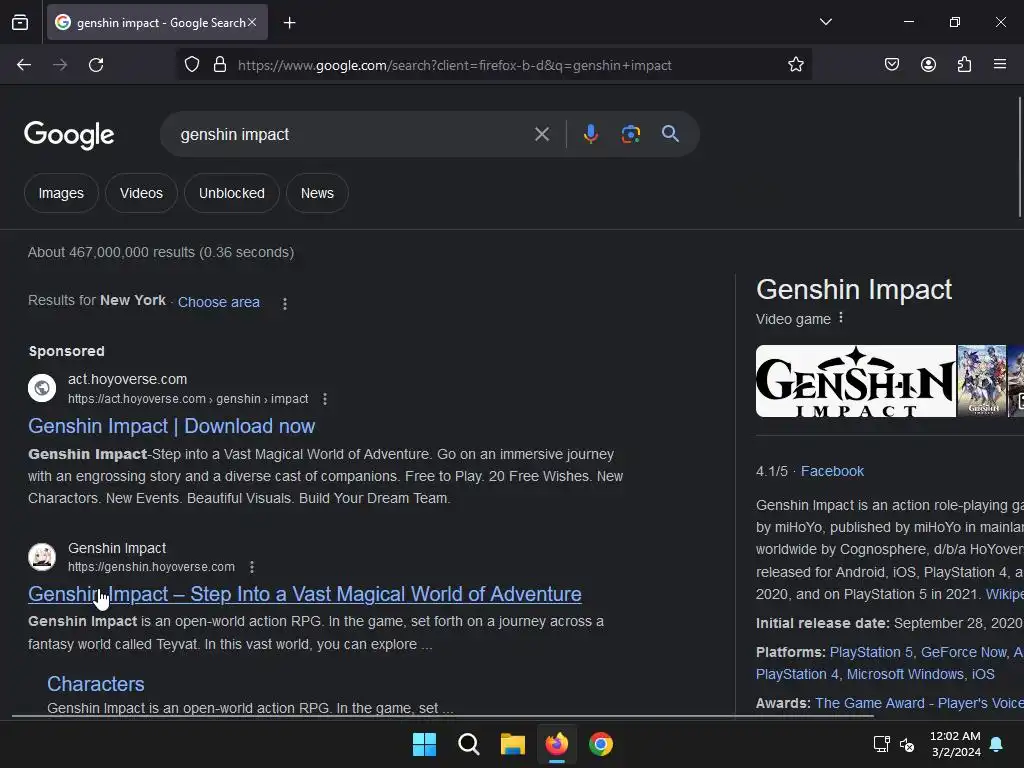The image size is (1024, 768).
Task: Open the taskbar clock and date
Action: click(955, 744)
